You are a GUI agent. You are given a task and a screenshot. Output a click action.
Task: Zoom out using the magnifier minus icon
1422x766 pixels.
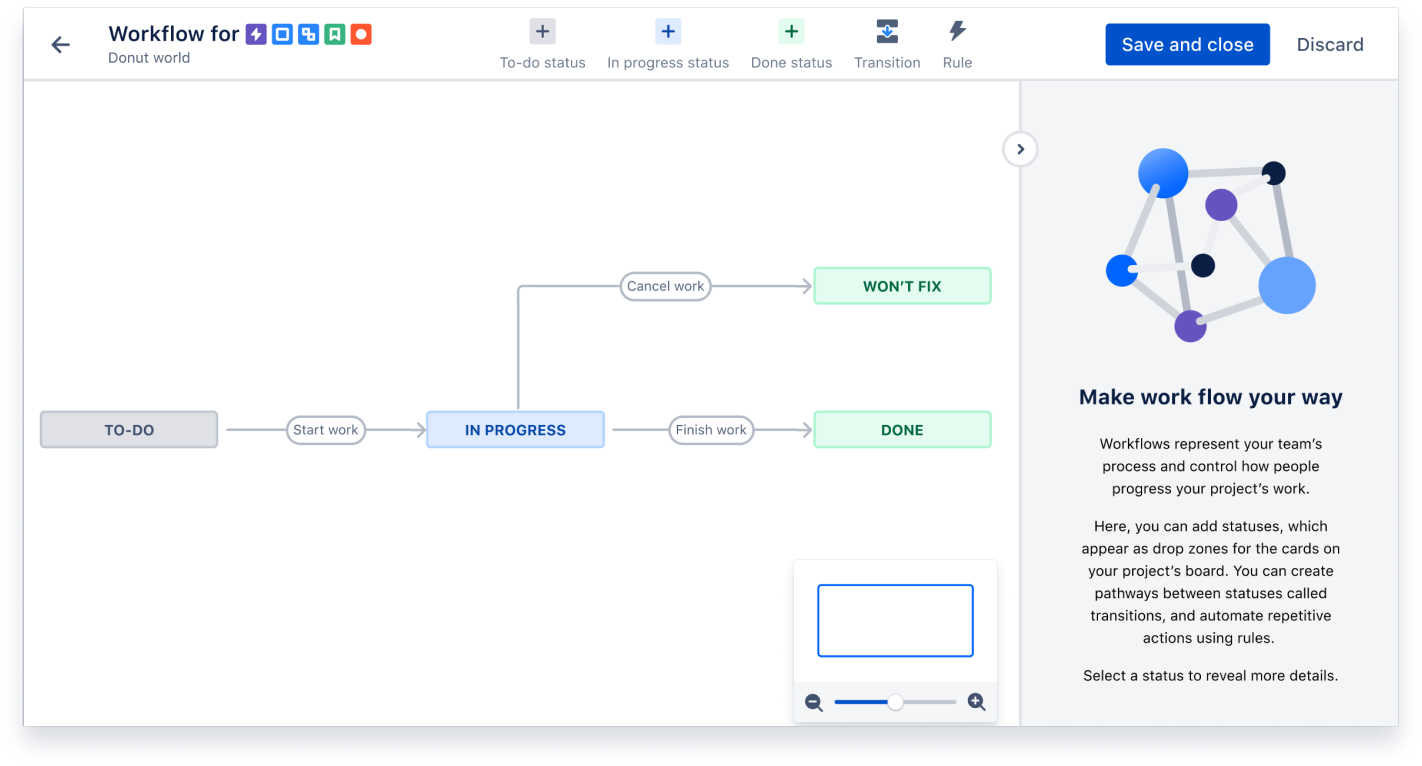click(x=814, y=702)
